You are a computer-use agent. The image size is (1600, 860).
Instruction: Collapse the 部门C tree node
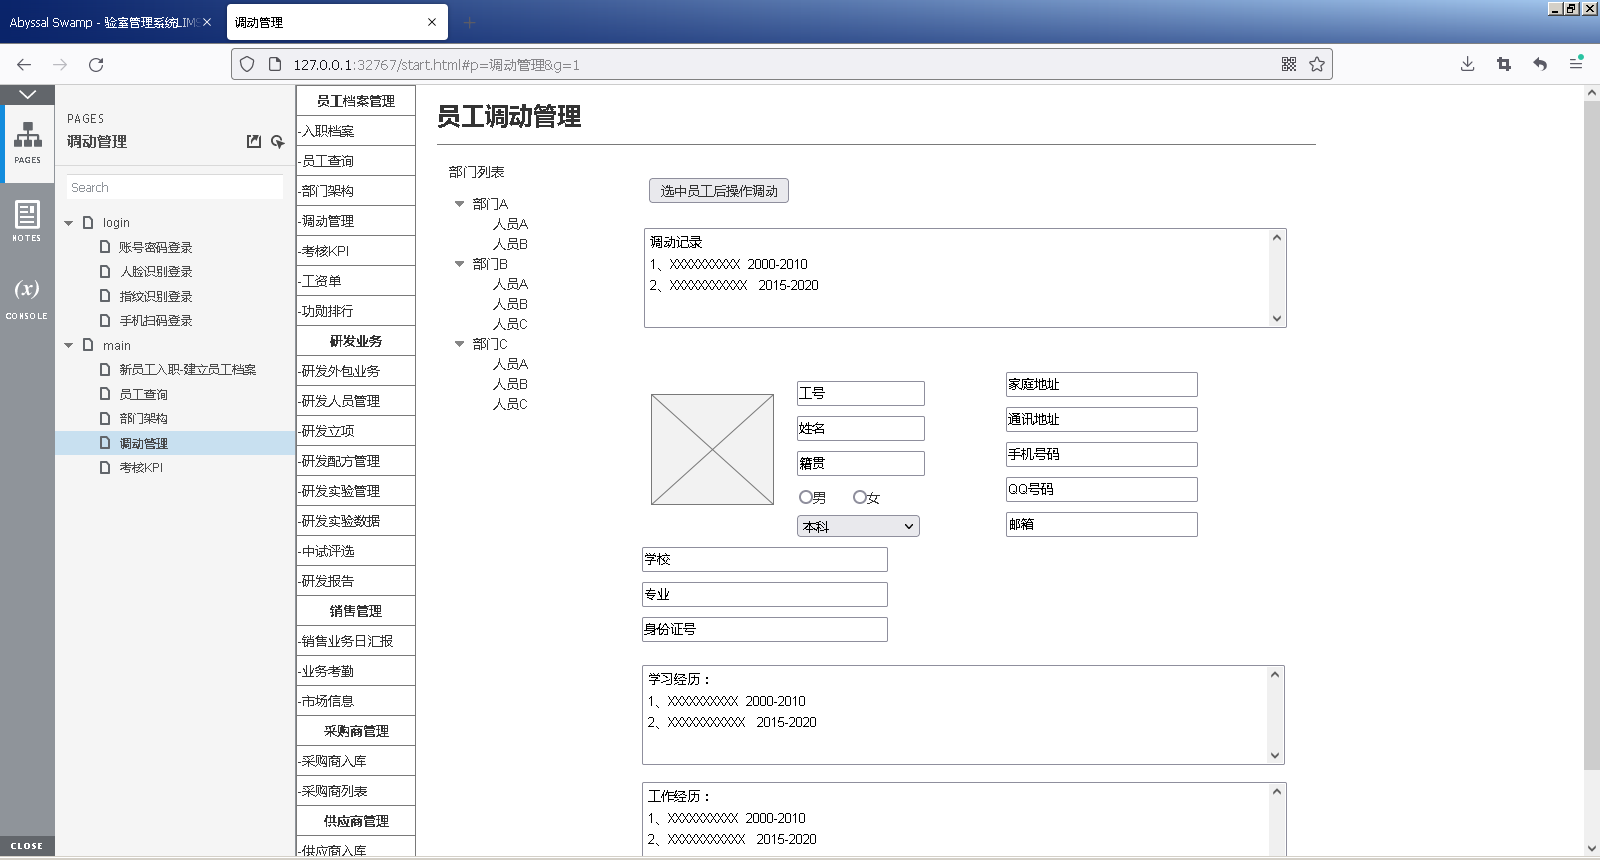pyautogui.click(x=459, y=344)
